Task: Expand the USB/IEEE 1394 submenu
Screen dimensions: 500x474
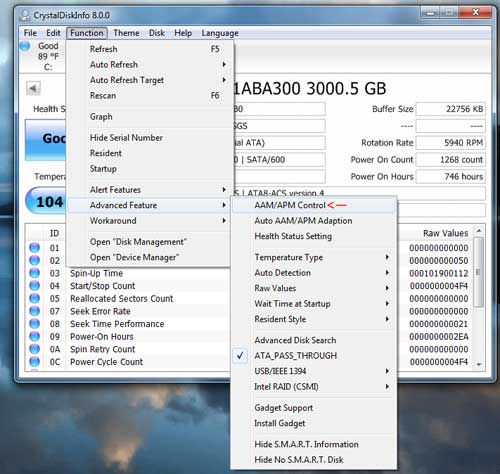Action: [x=314, y=371]
